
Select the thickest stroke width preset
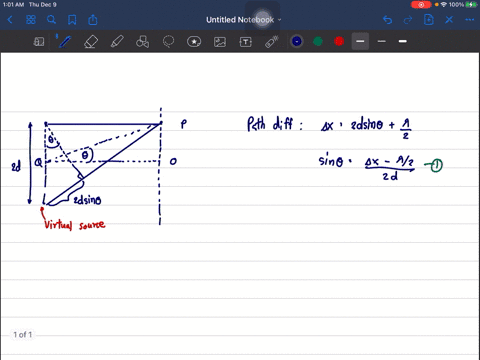403,41
